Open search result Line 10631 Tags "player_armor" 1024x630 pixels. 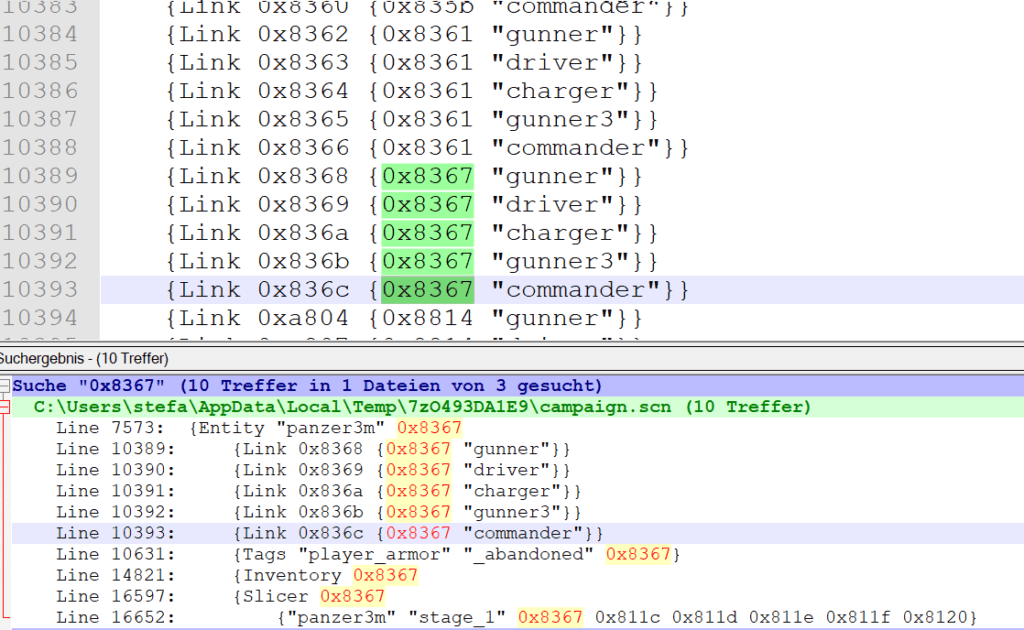pyautogui.click(x=368, y=554)
